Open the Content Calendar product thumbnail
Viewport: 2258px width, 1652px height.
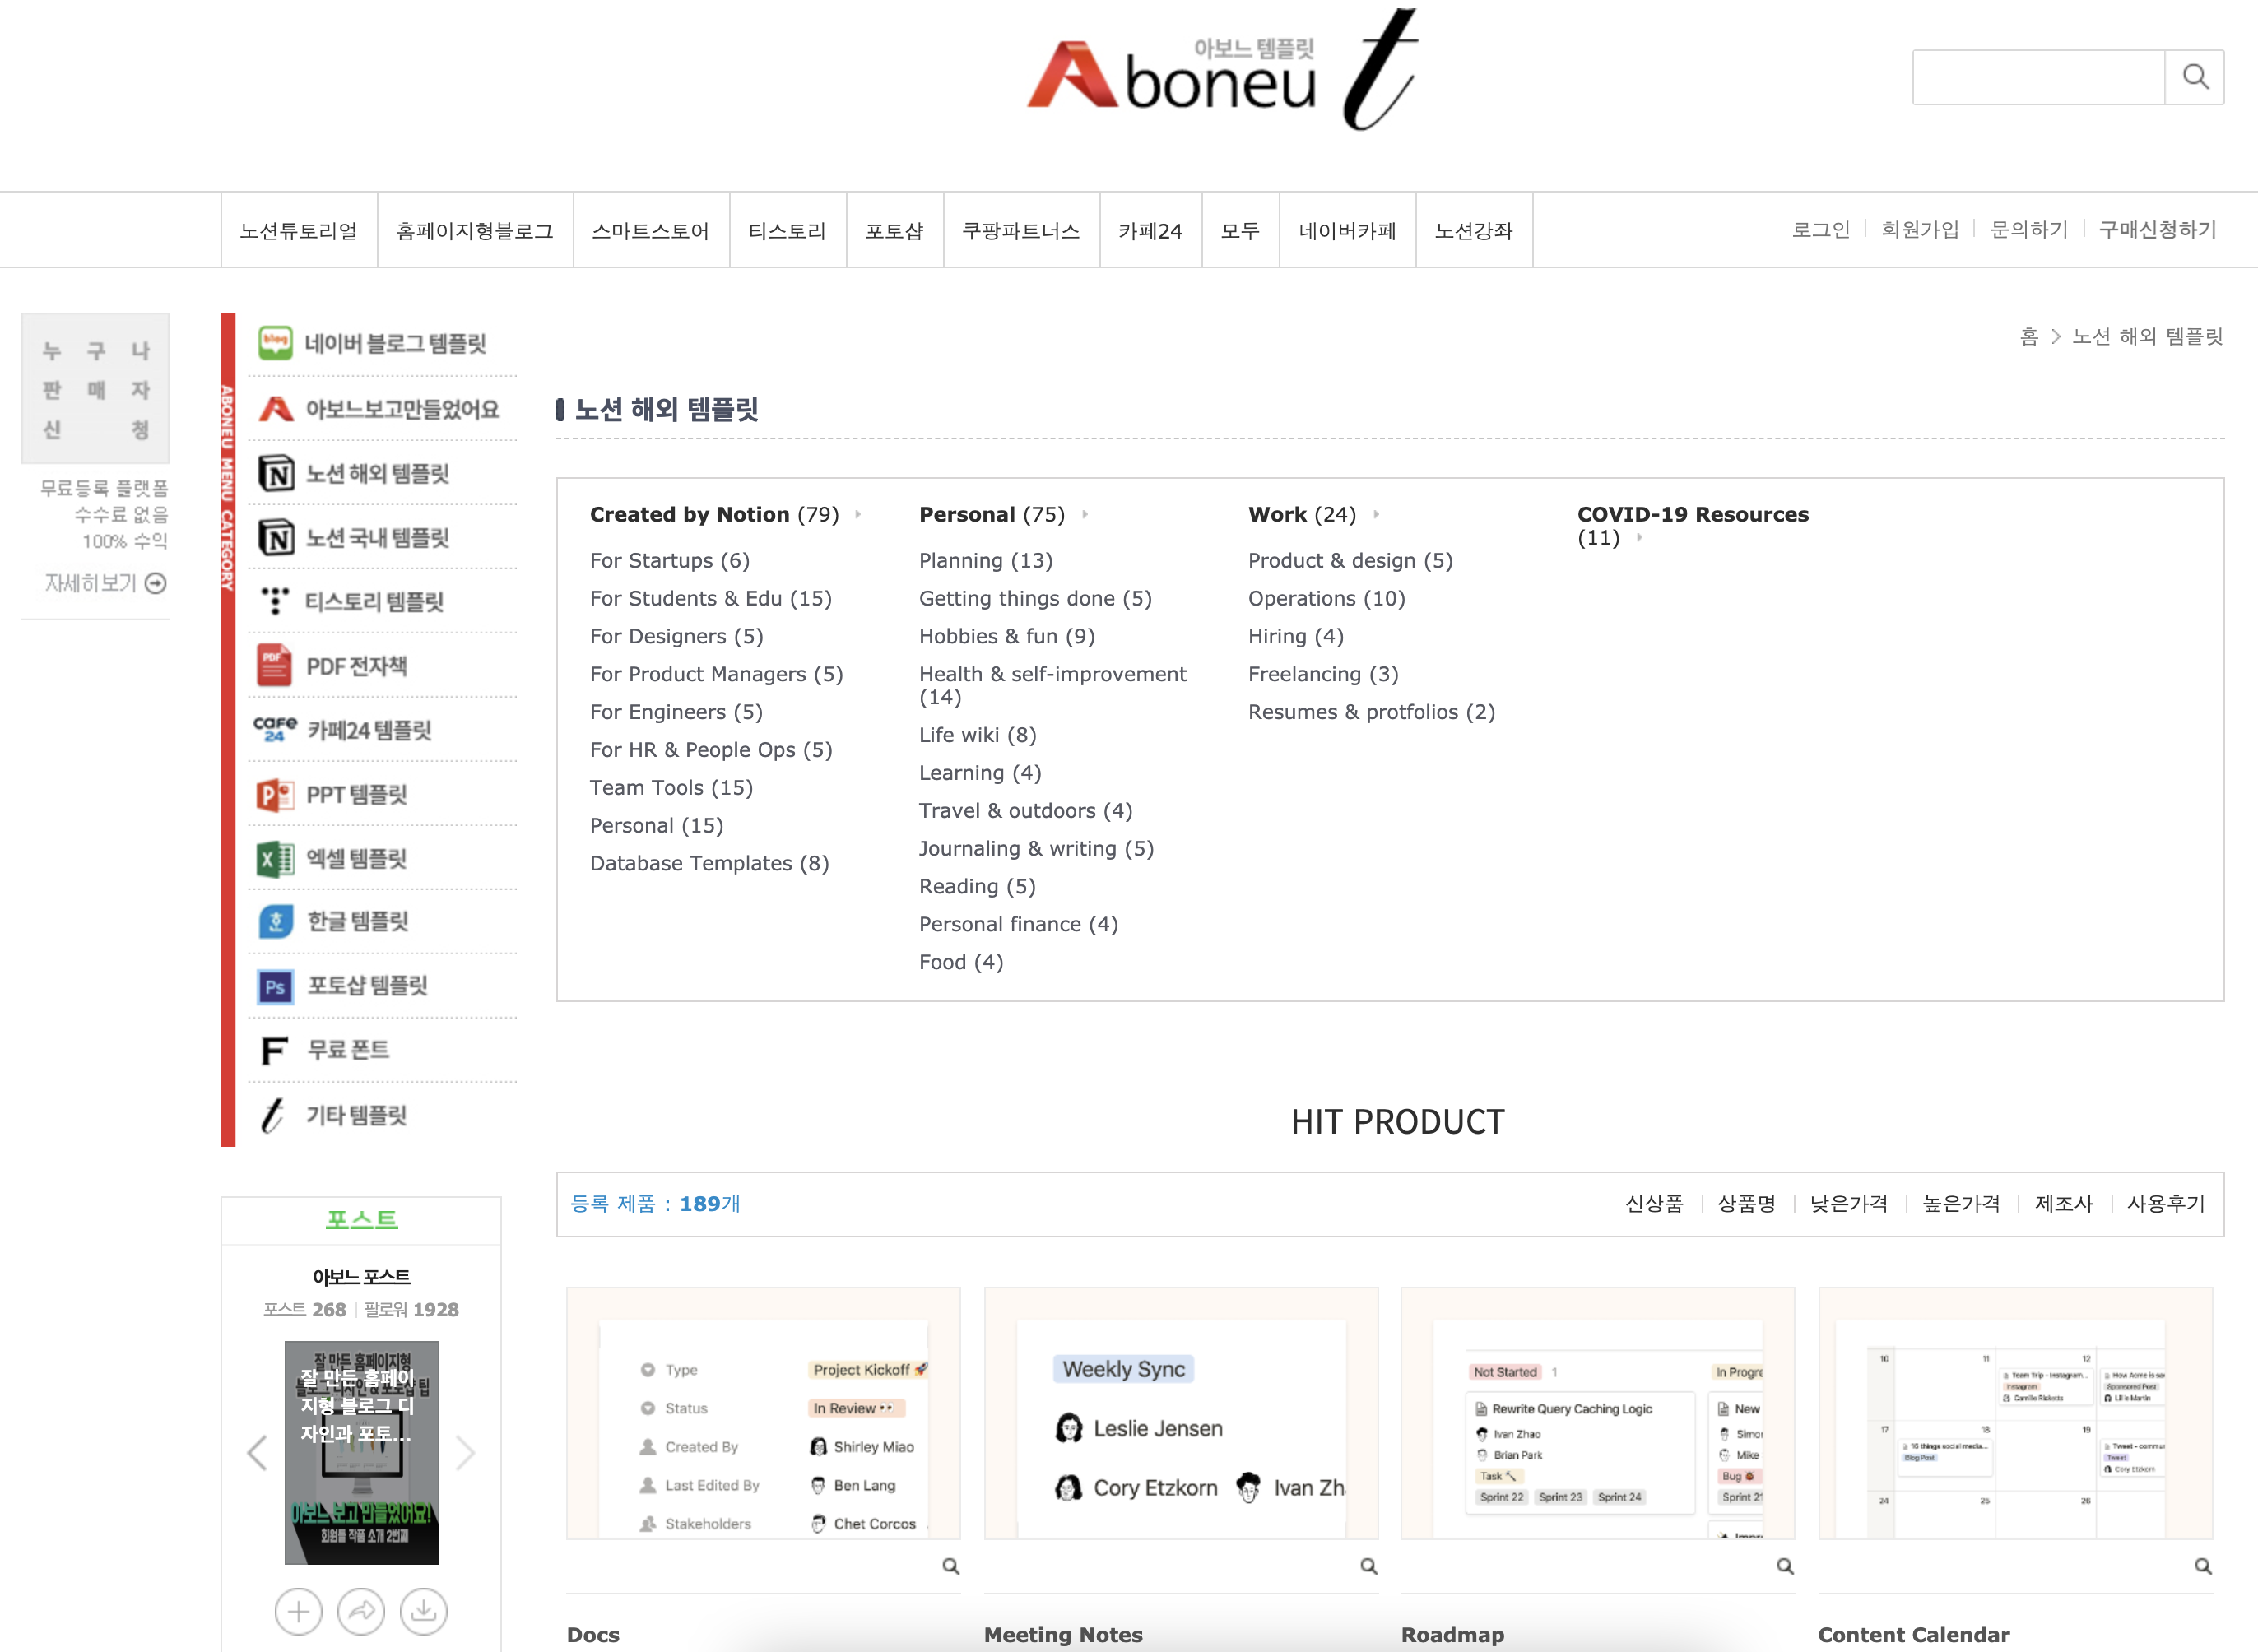tap(2015, 1413)
